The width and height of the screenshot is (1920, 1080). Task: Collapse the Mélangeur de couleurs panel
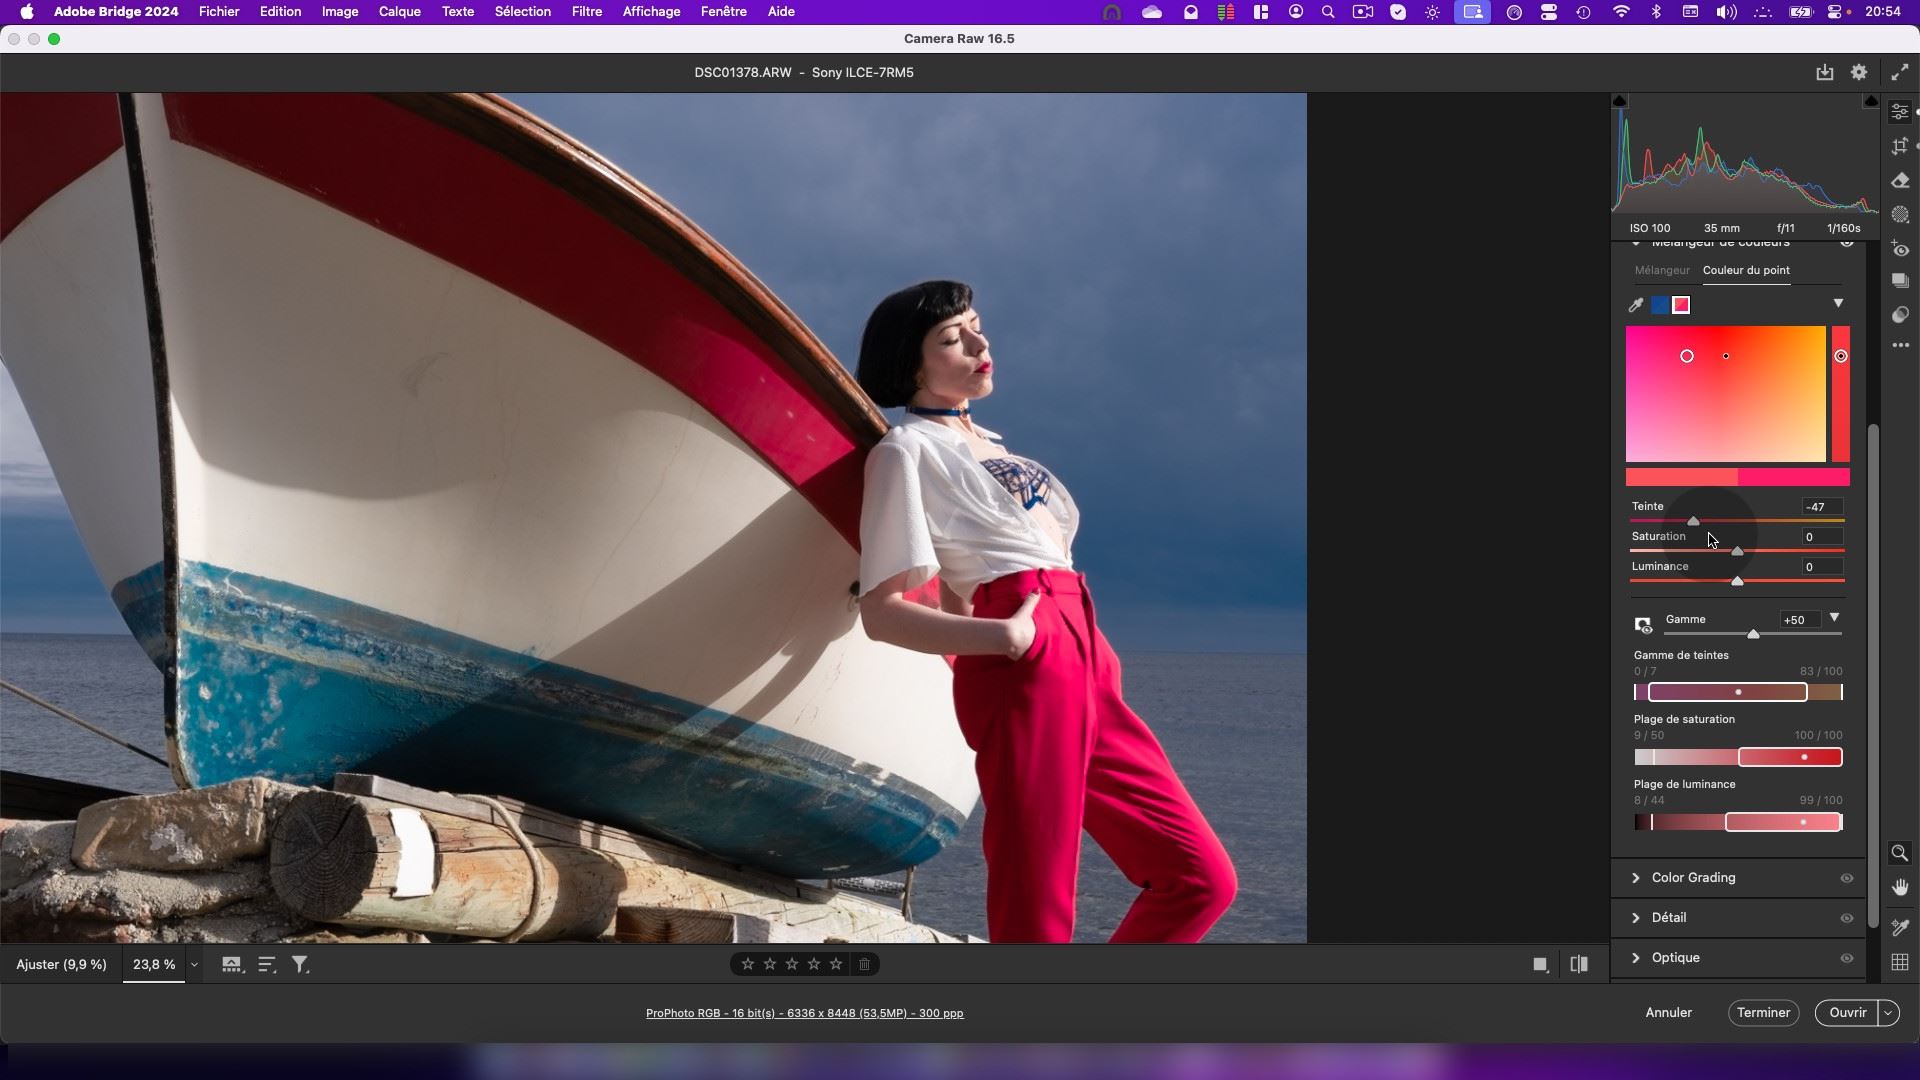1636,243
